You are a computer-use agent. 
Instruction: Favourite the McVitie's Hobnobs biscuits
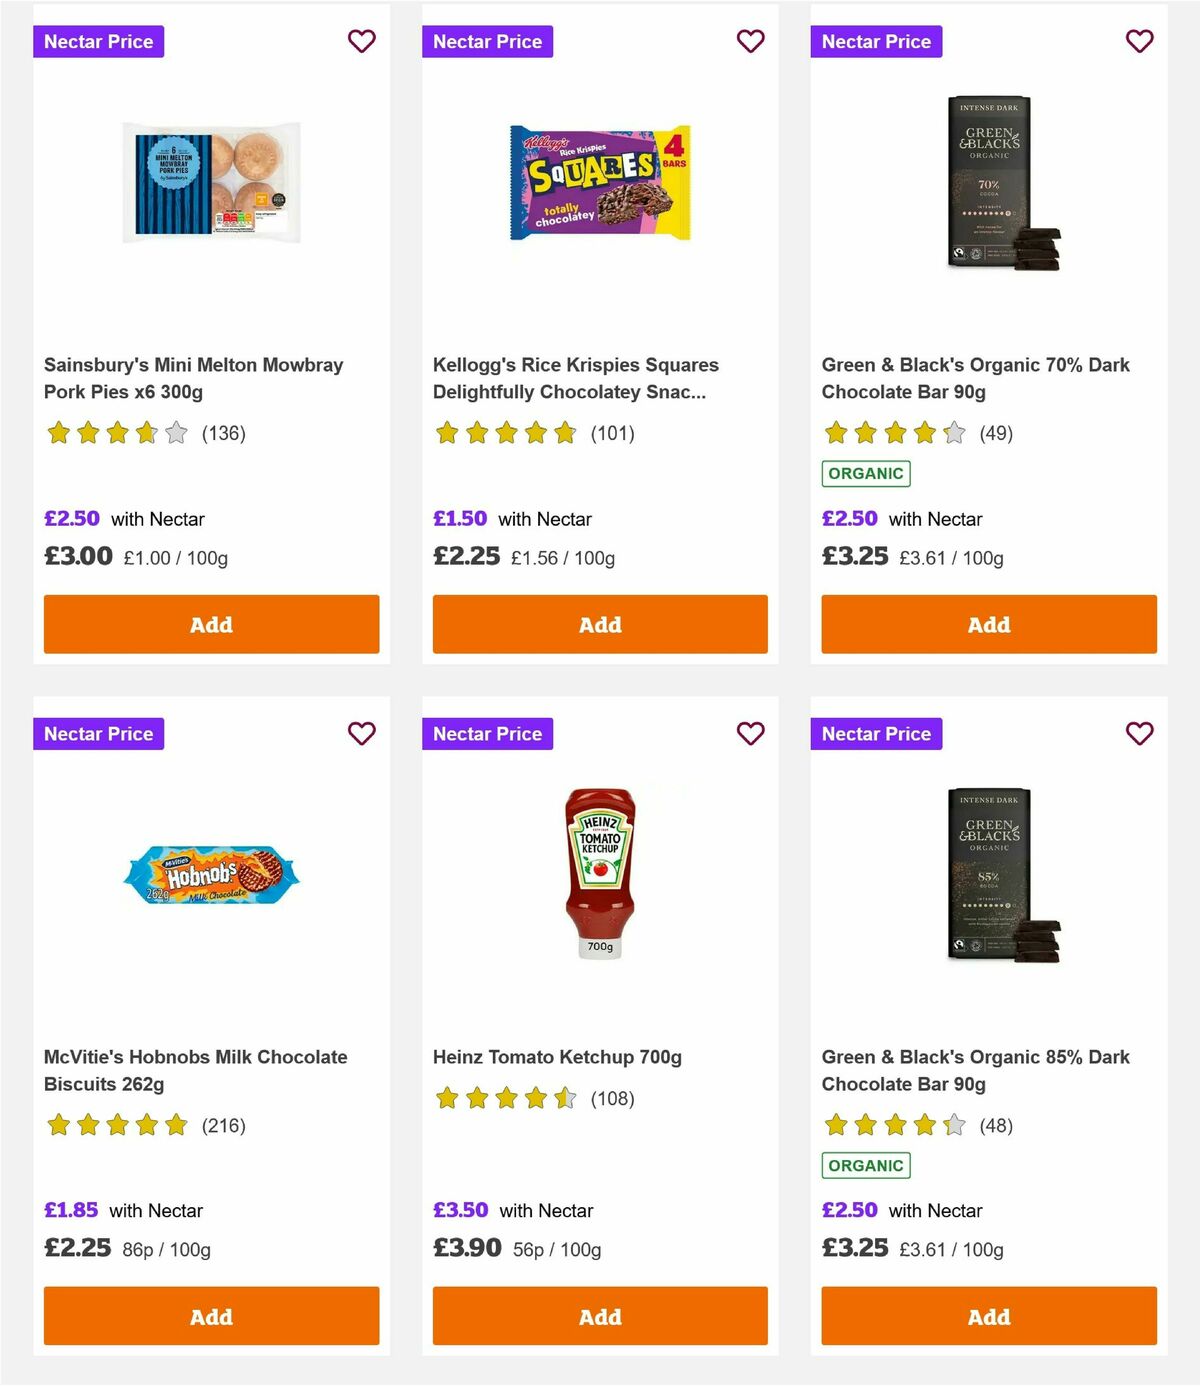pos(361,733)
